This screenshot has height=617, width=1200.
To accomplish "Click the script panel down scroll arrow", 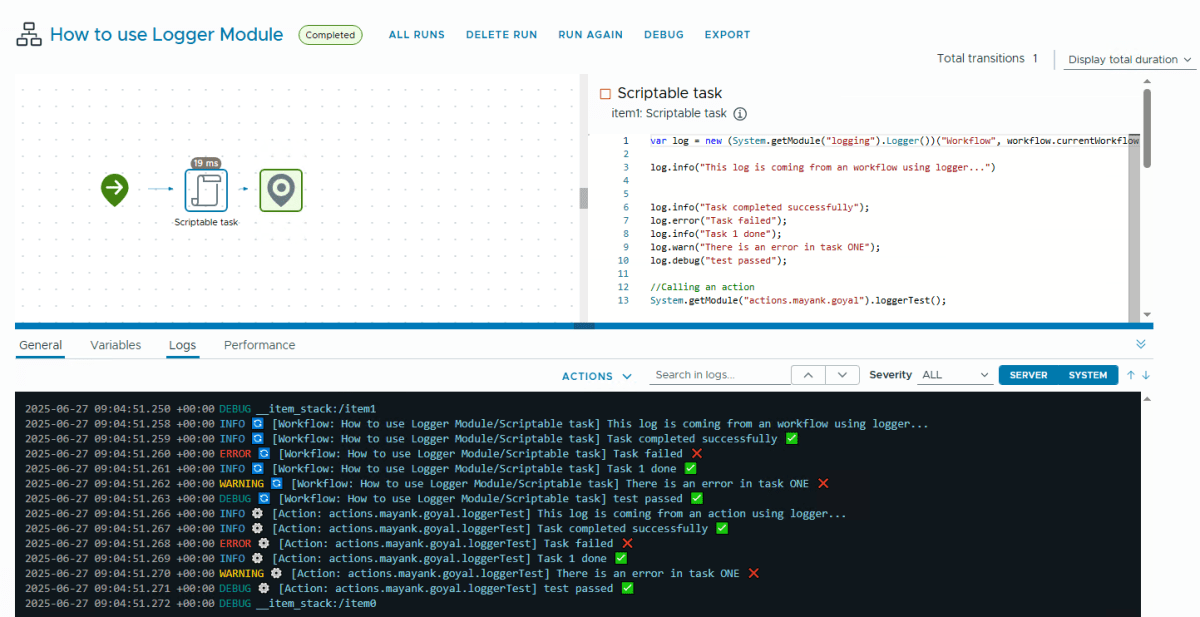I will [1147, 314].
